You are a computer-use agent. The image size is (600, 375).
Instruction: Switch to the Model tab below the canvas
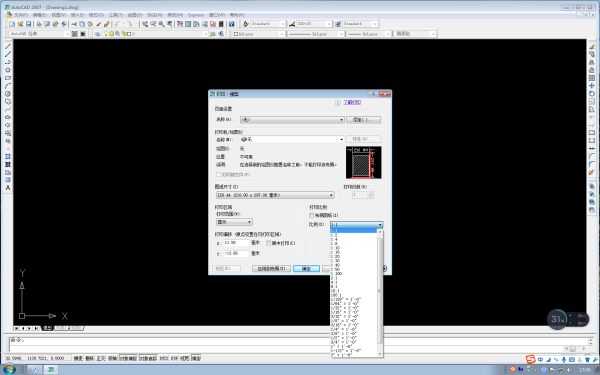pyautogui.click(x=47, y=328)
